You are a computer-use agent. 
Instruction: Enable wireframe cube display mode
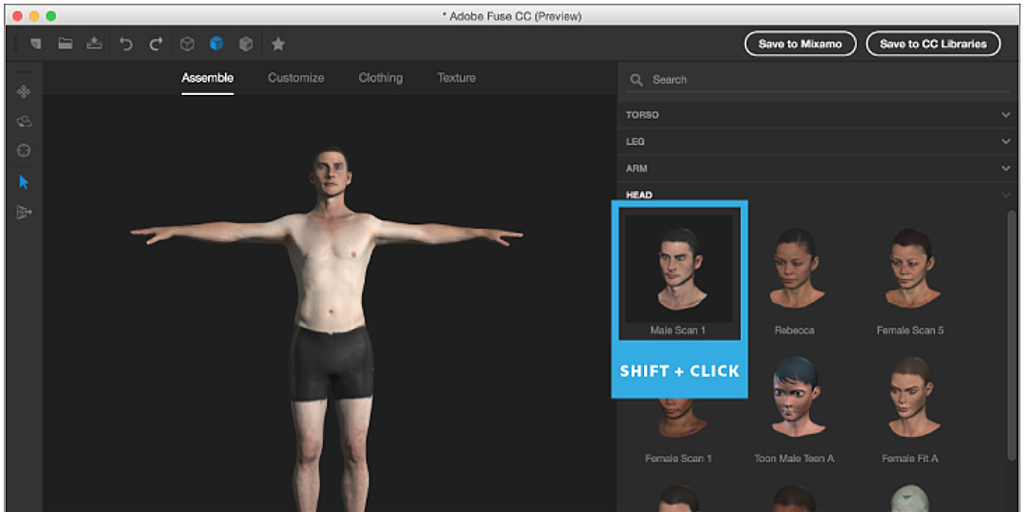tap(187, 44)
